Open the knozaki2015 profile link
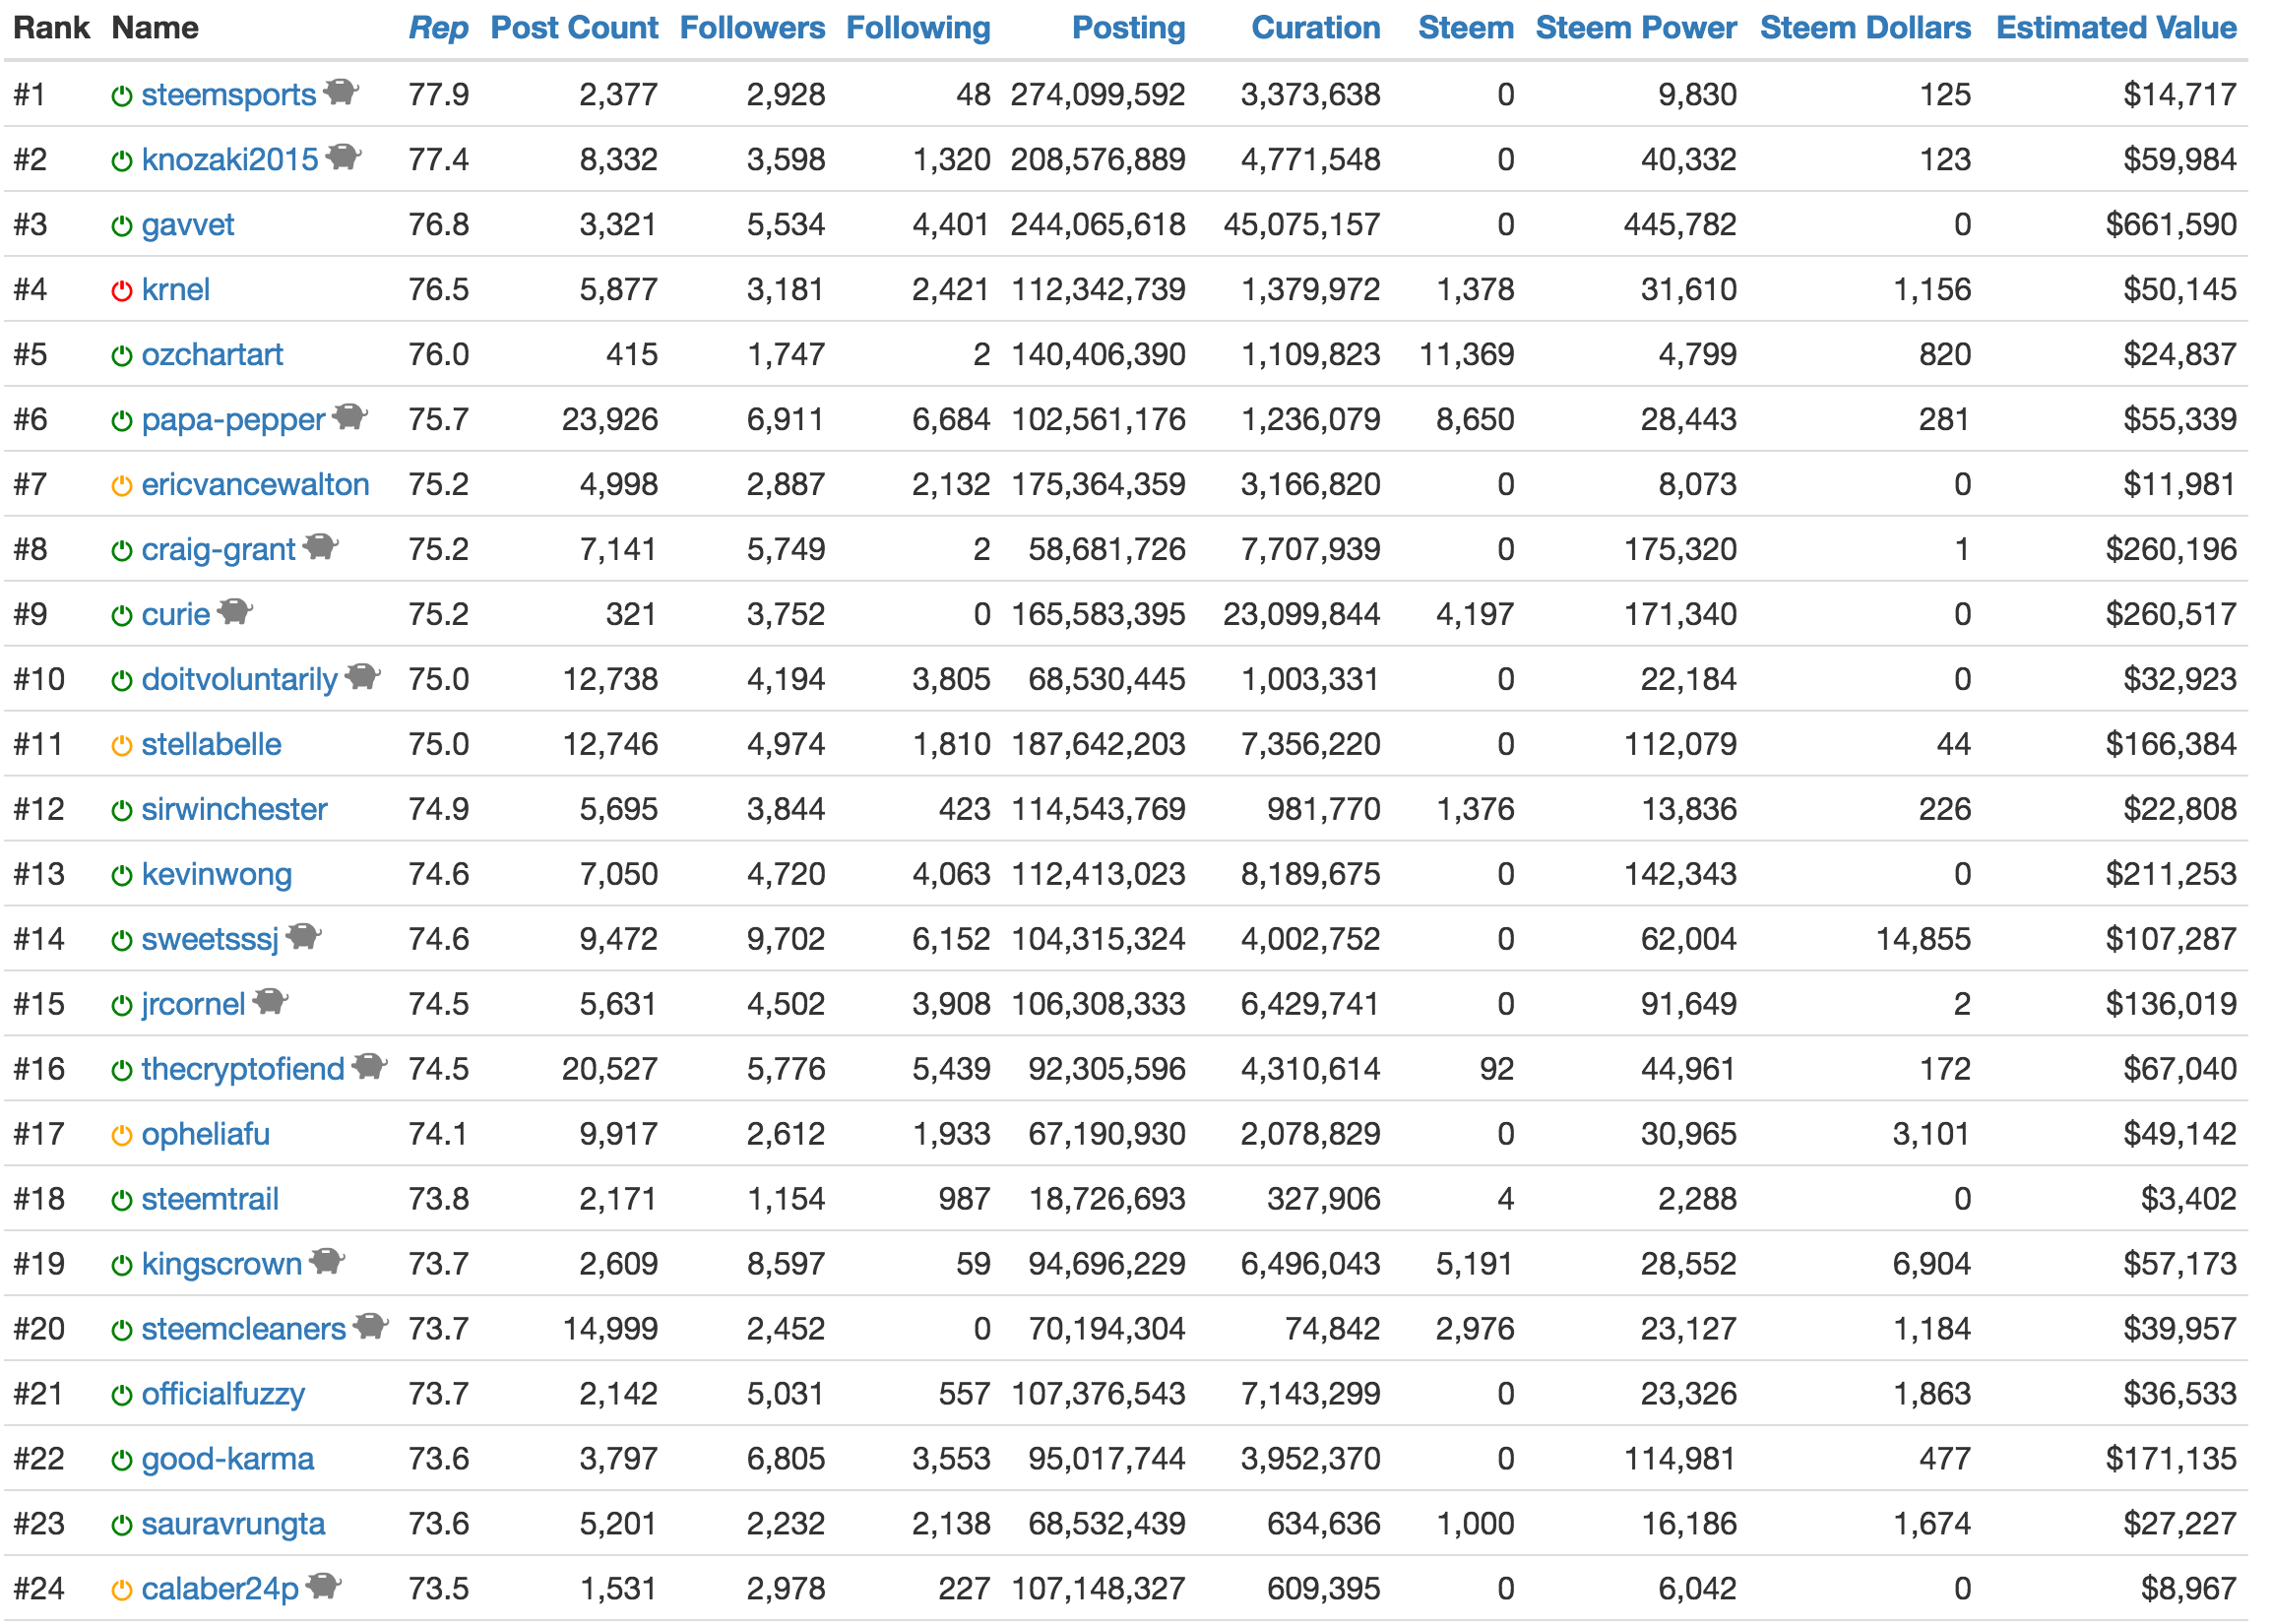This screenshot has height=1624, width=2272. (230, 160)
